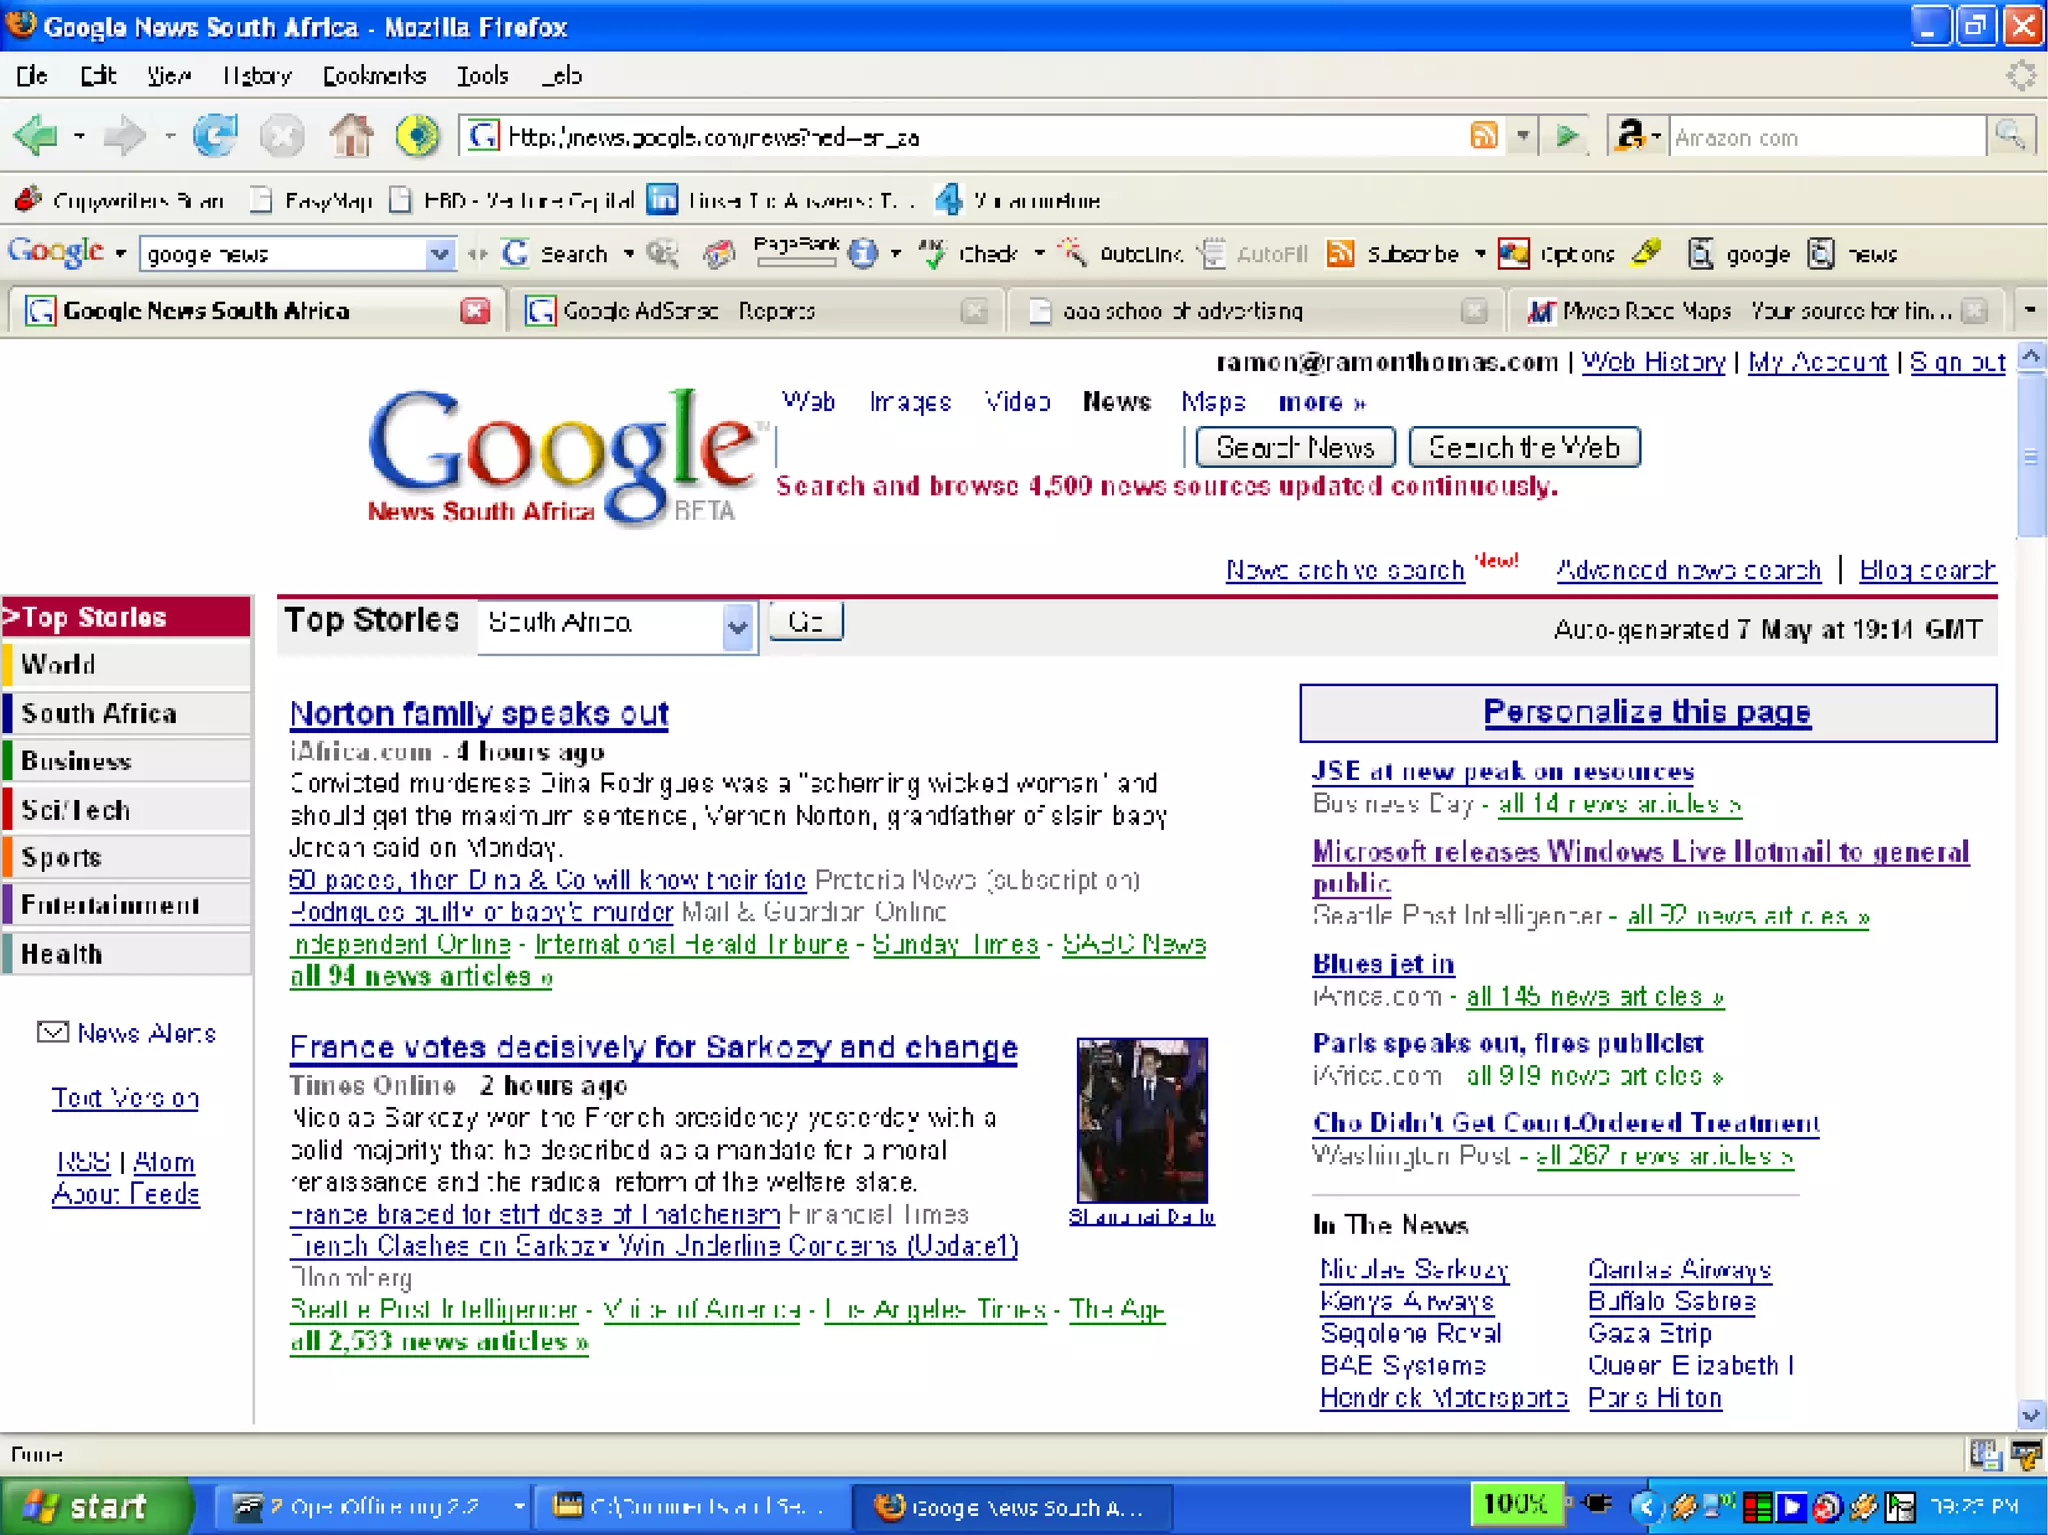This screenshot has height=1535, width=2048.
Task: Open the search engine selector dropdown
Action: tap(1657, 135)
